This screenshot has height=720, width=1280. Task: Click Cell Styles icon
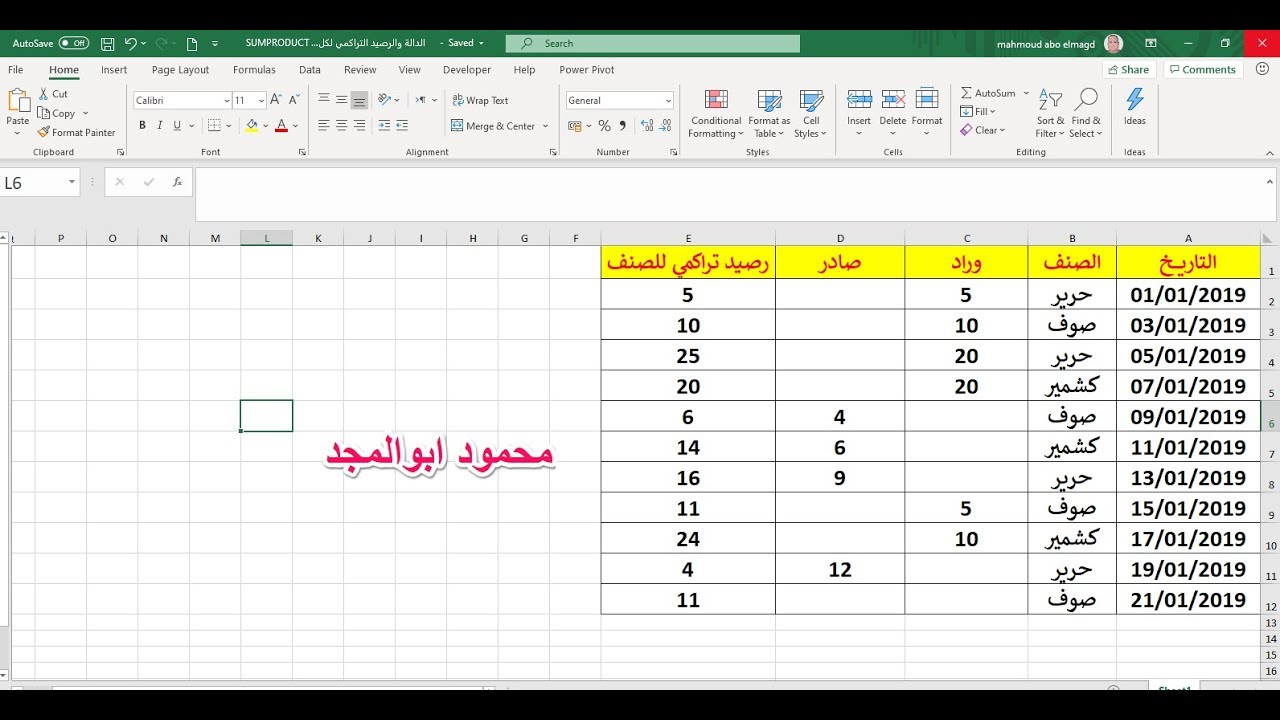(811, 100)
